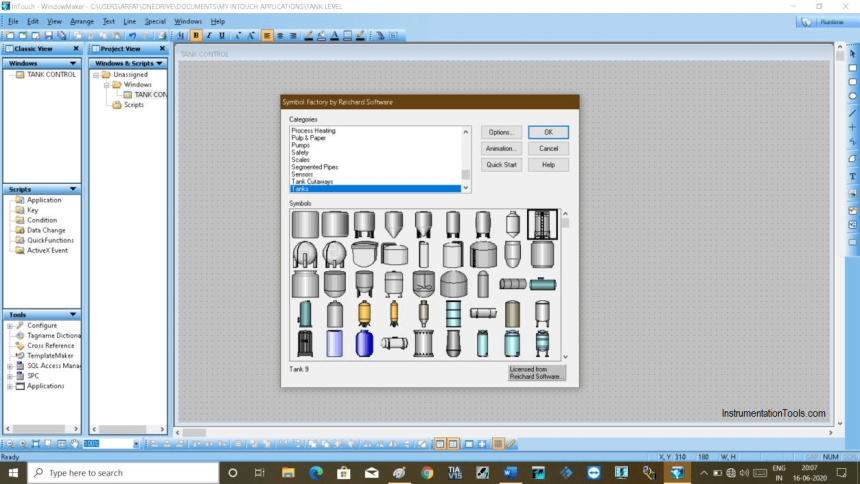This screenshot has width=860, height=484.
Task: Open the text color picker
Action: (x=335, y=36)
